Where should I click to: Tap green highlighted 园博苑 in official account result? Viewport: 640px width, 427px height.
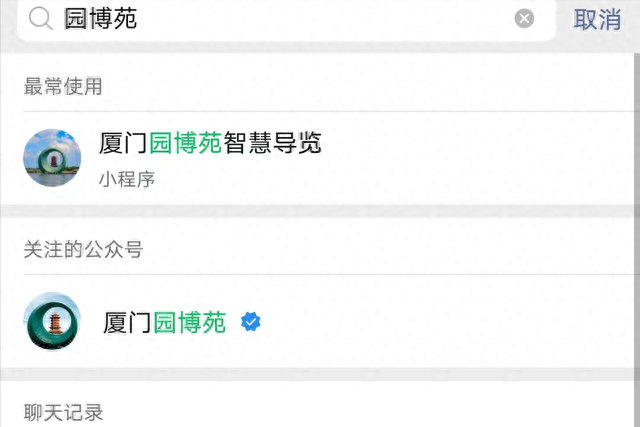tap(189, 322)
